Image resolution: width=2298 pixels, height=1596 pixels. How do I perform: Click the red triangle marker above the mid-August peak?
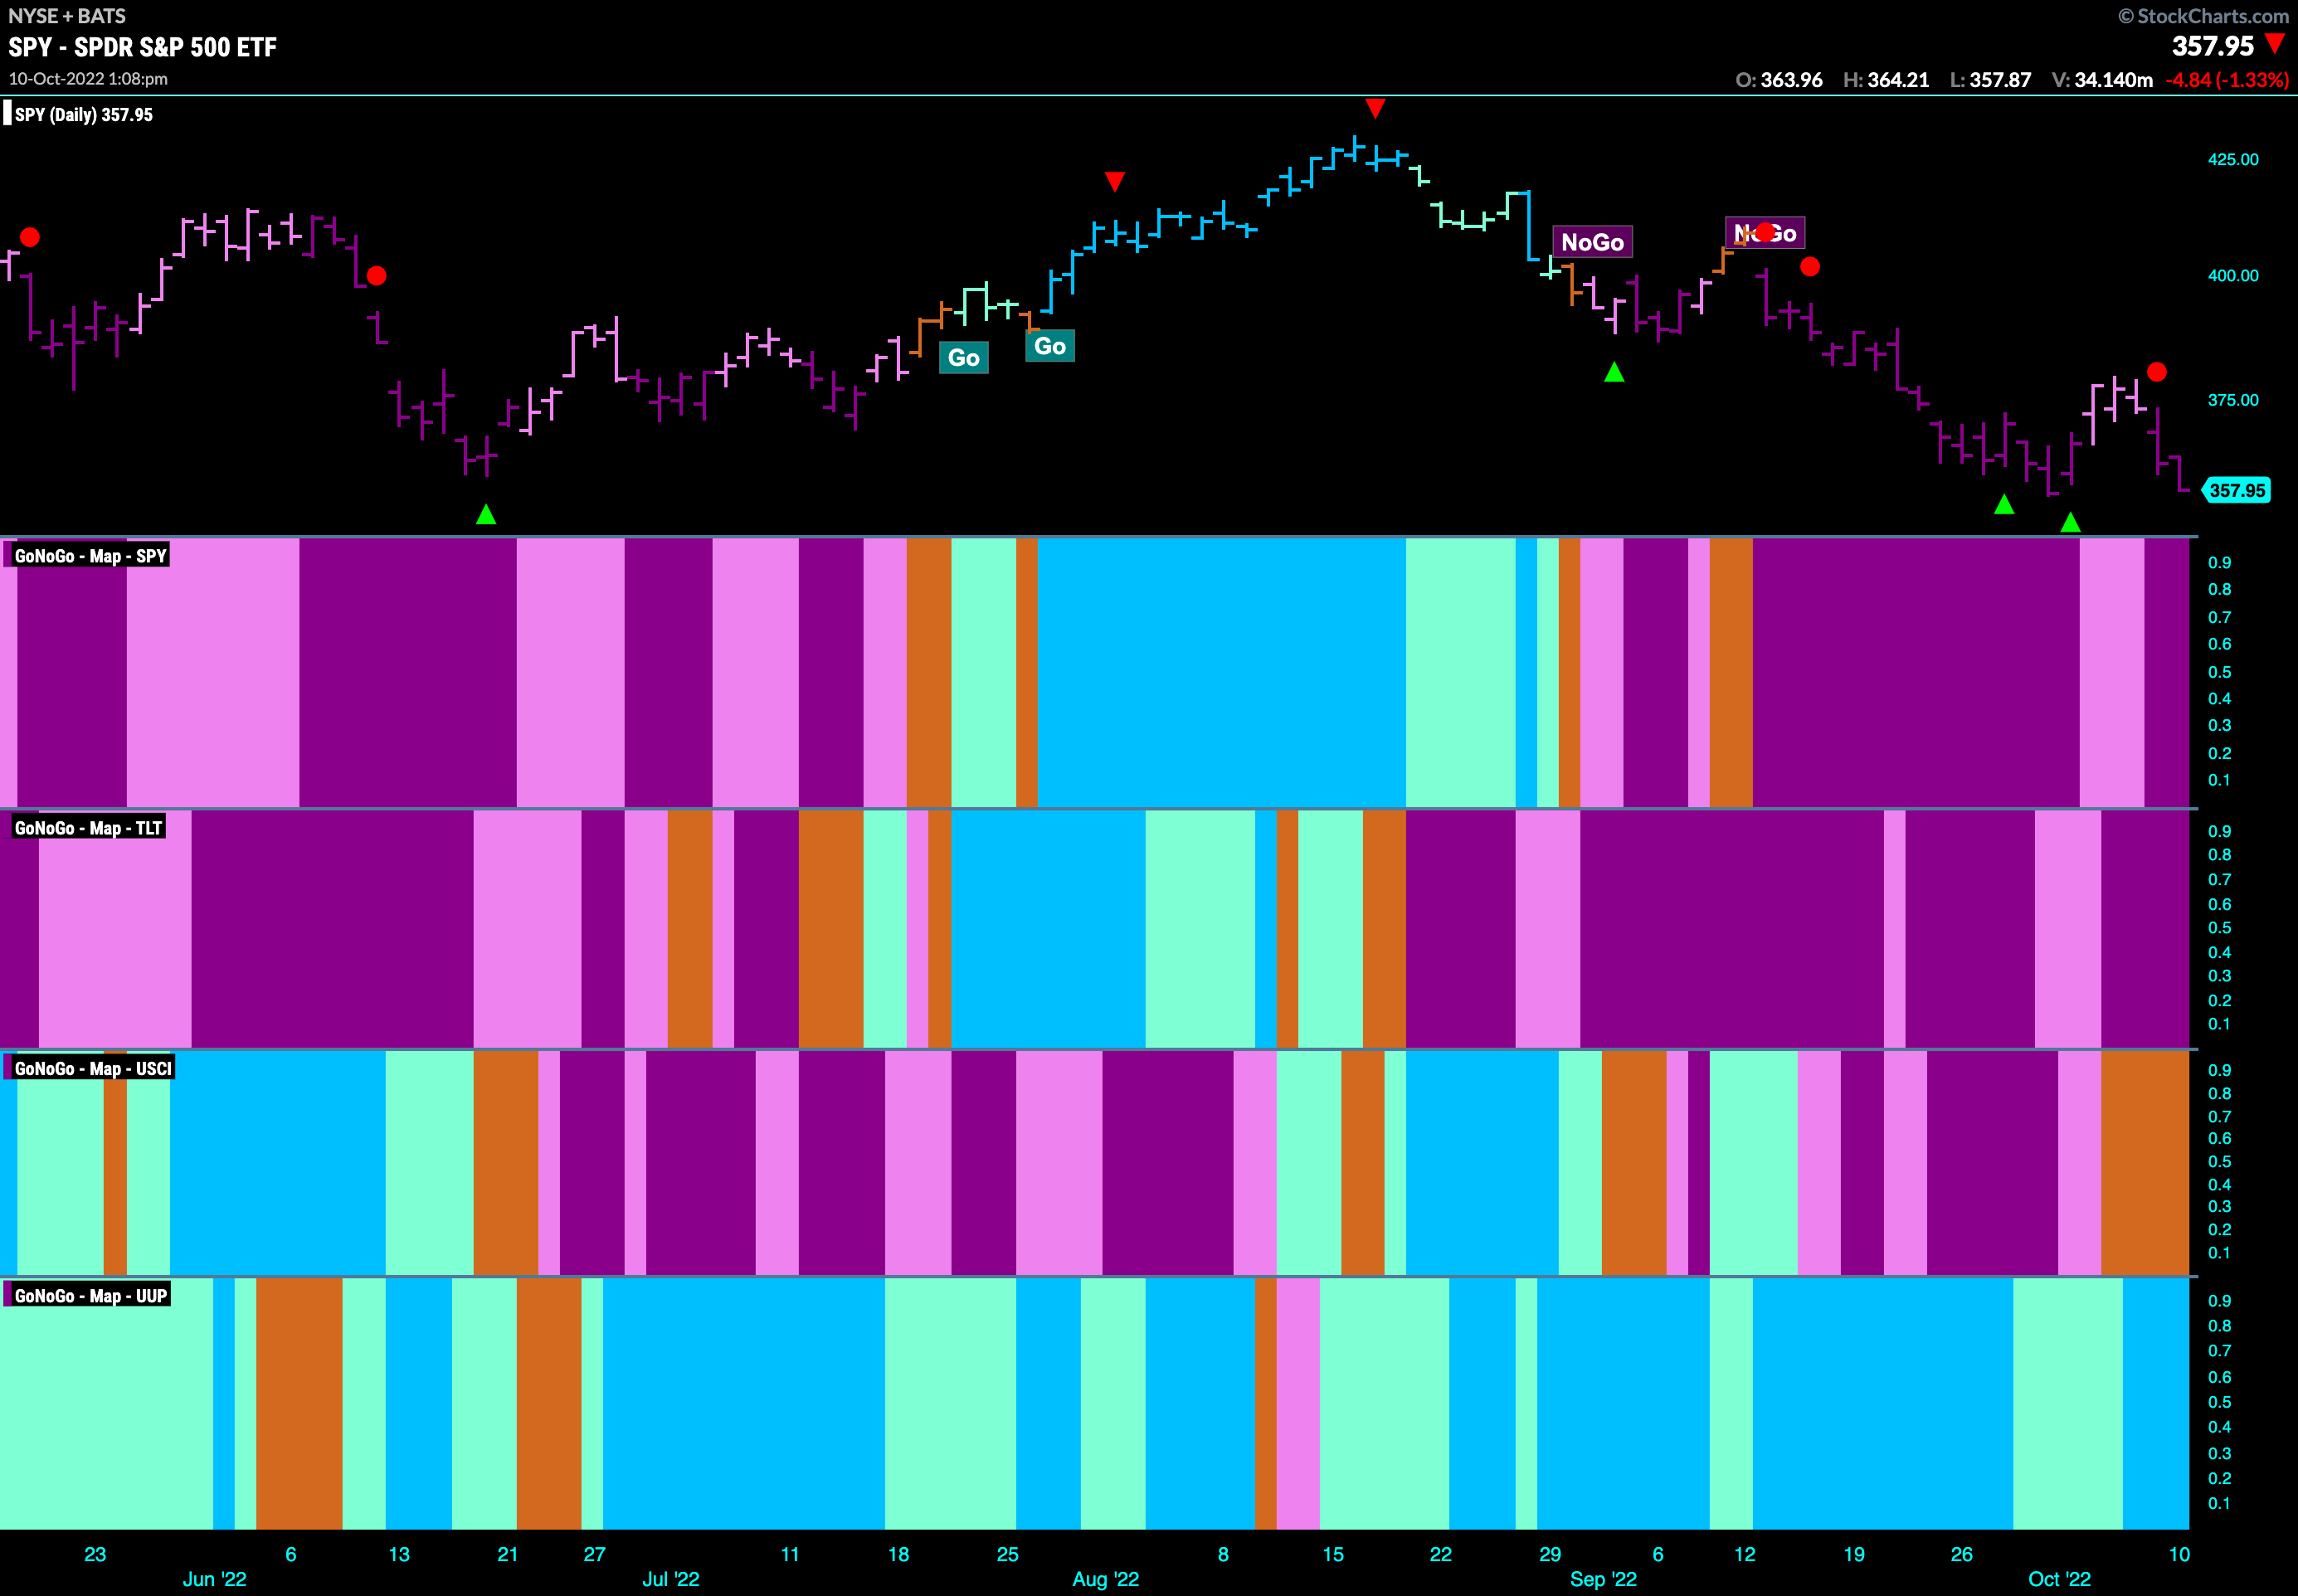click(1375, 108)
